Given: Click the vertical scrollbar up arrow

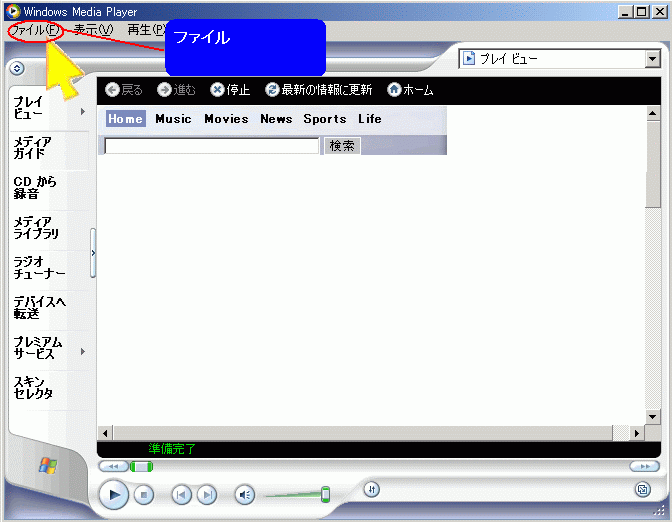Looking at the screenshot, I should 653,114.
